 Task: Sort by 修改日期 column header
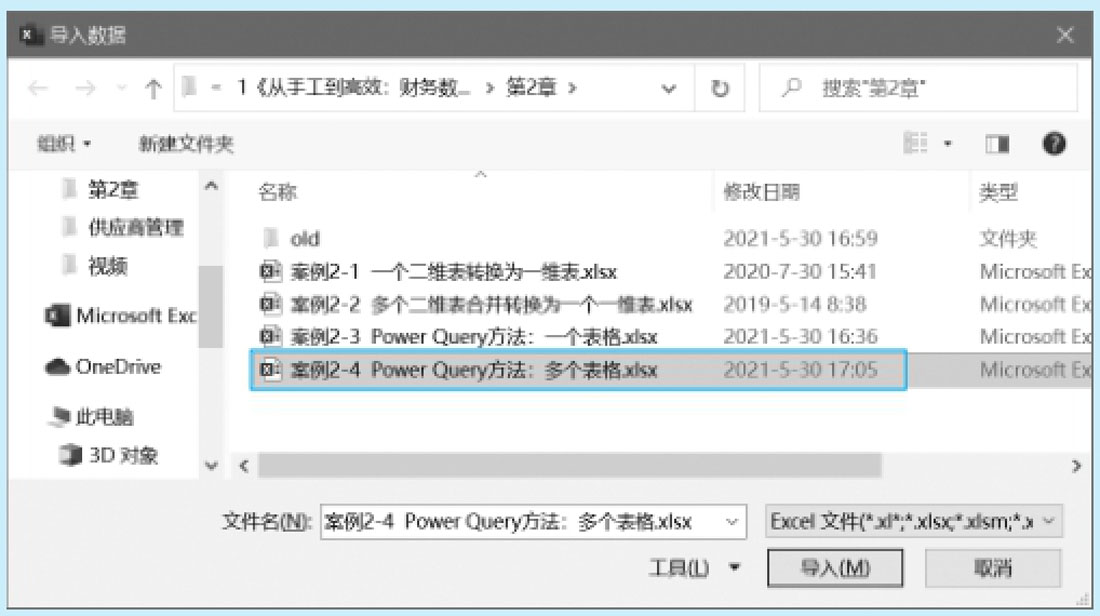click(x=761, y=192)
